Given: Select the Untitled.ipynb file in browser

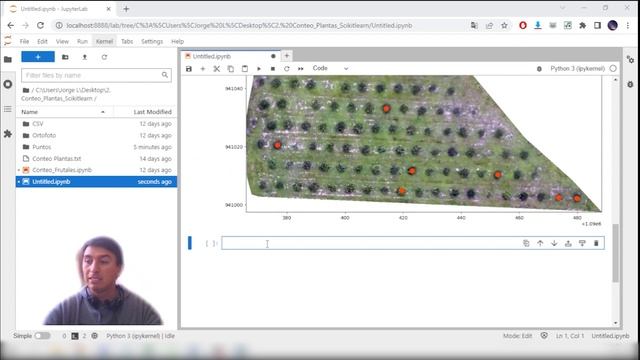Looking at the screenshot, I should (96, 182).
